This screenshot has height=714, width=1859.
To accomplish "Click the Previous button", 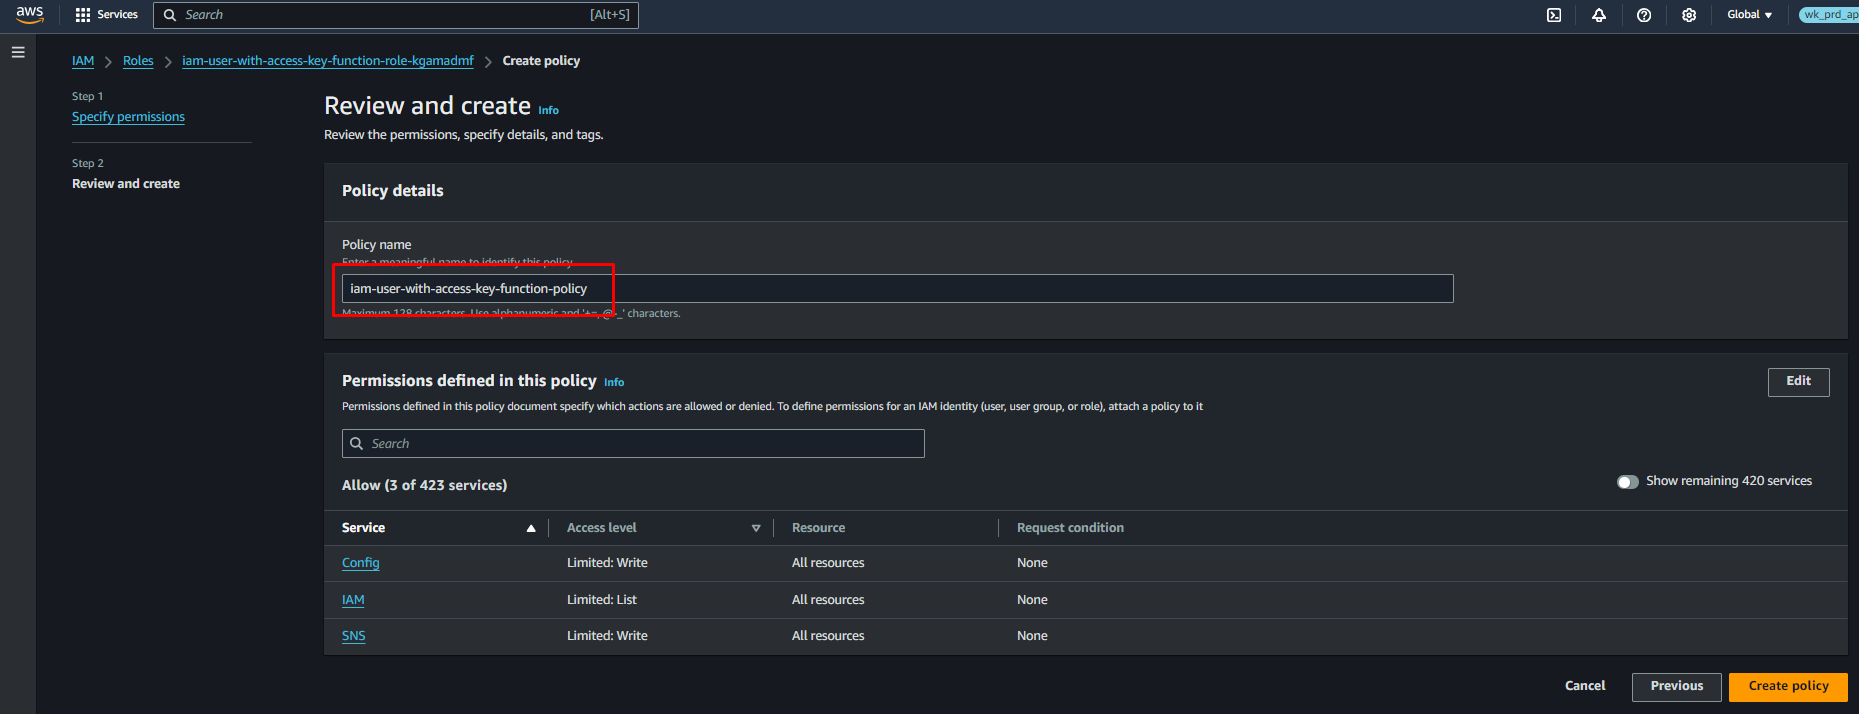I will [1676, 686].
